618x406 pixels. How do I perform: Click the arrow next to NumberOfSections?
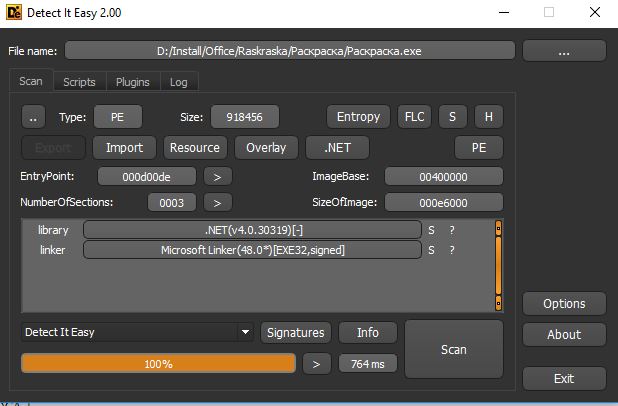218,203
